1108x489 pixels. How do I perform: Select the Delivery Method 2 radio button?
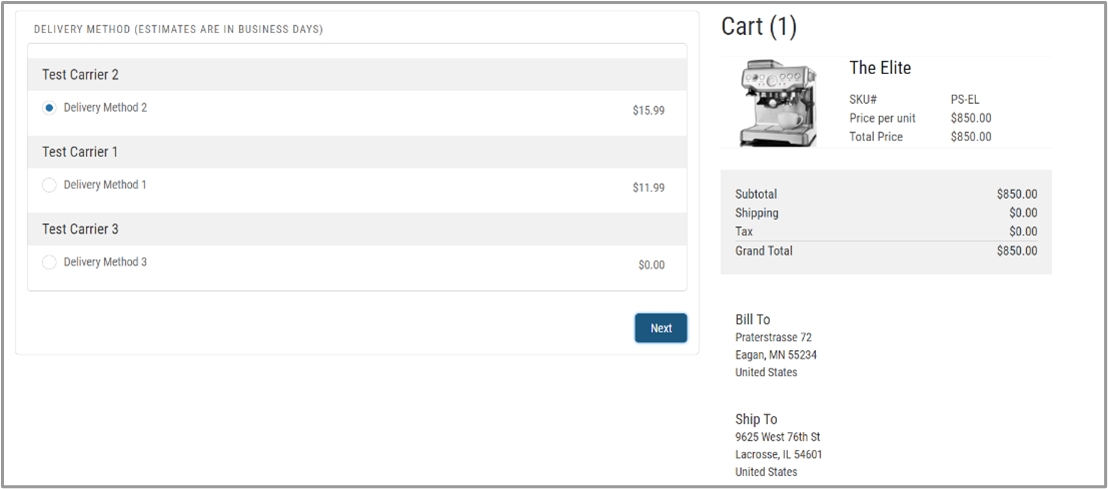[x=50, y=108]
